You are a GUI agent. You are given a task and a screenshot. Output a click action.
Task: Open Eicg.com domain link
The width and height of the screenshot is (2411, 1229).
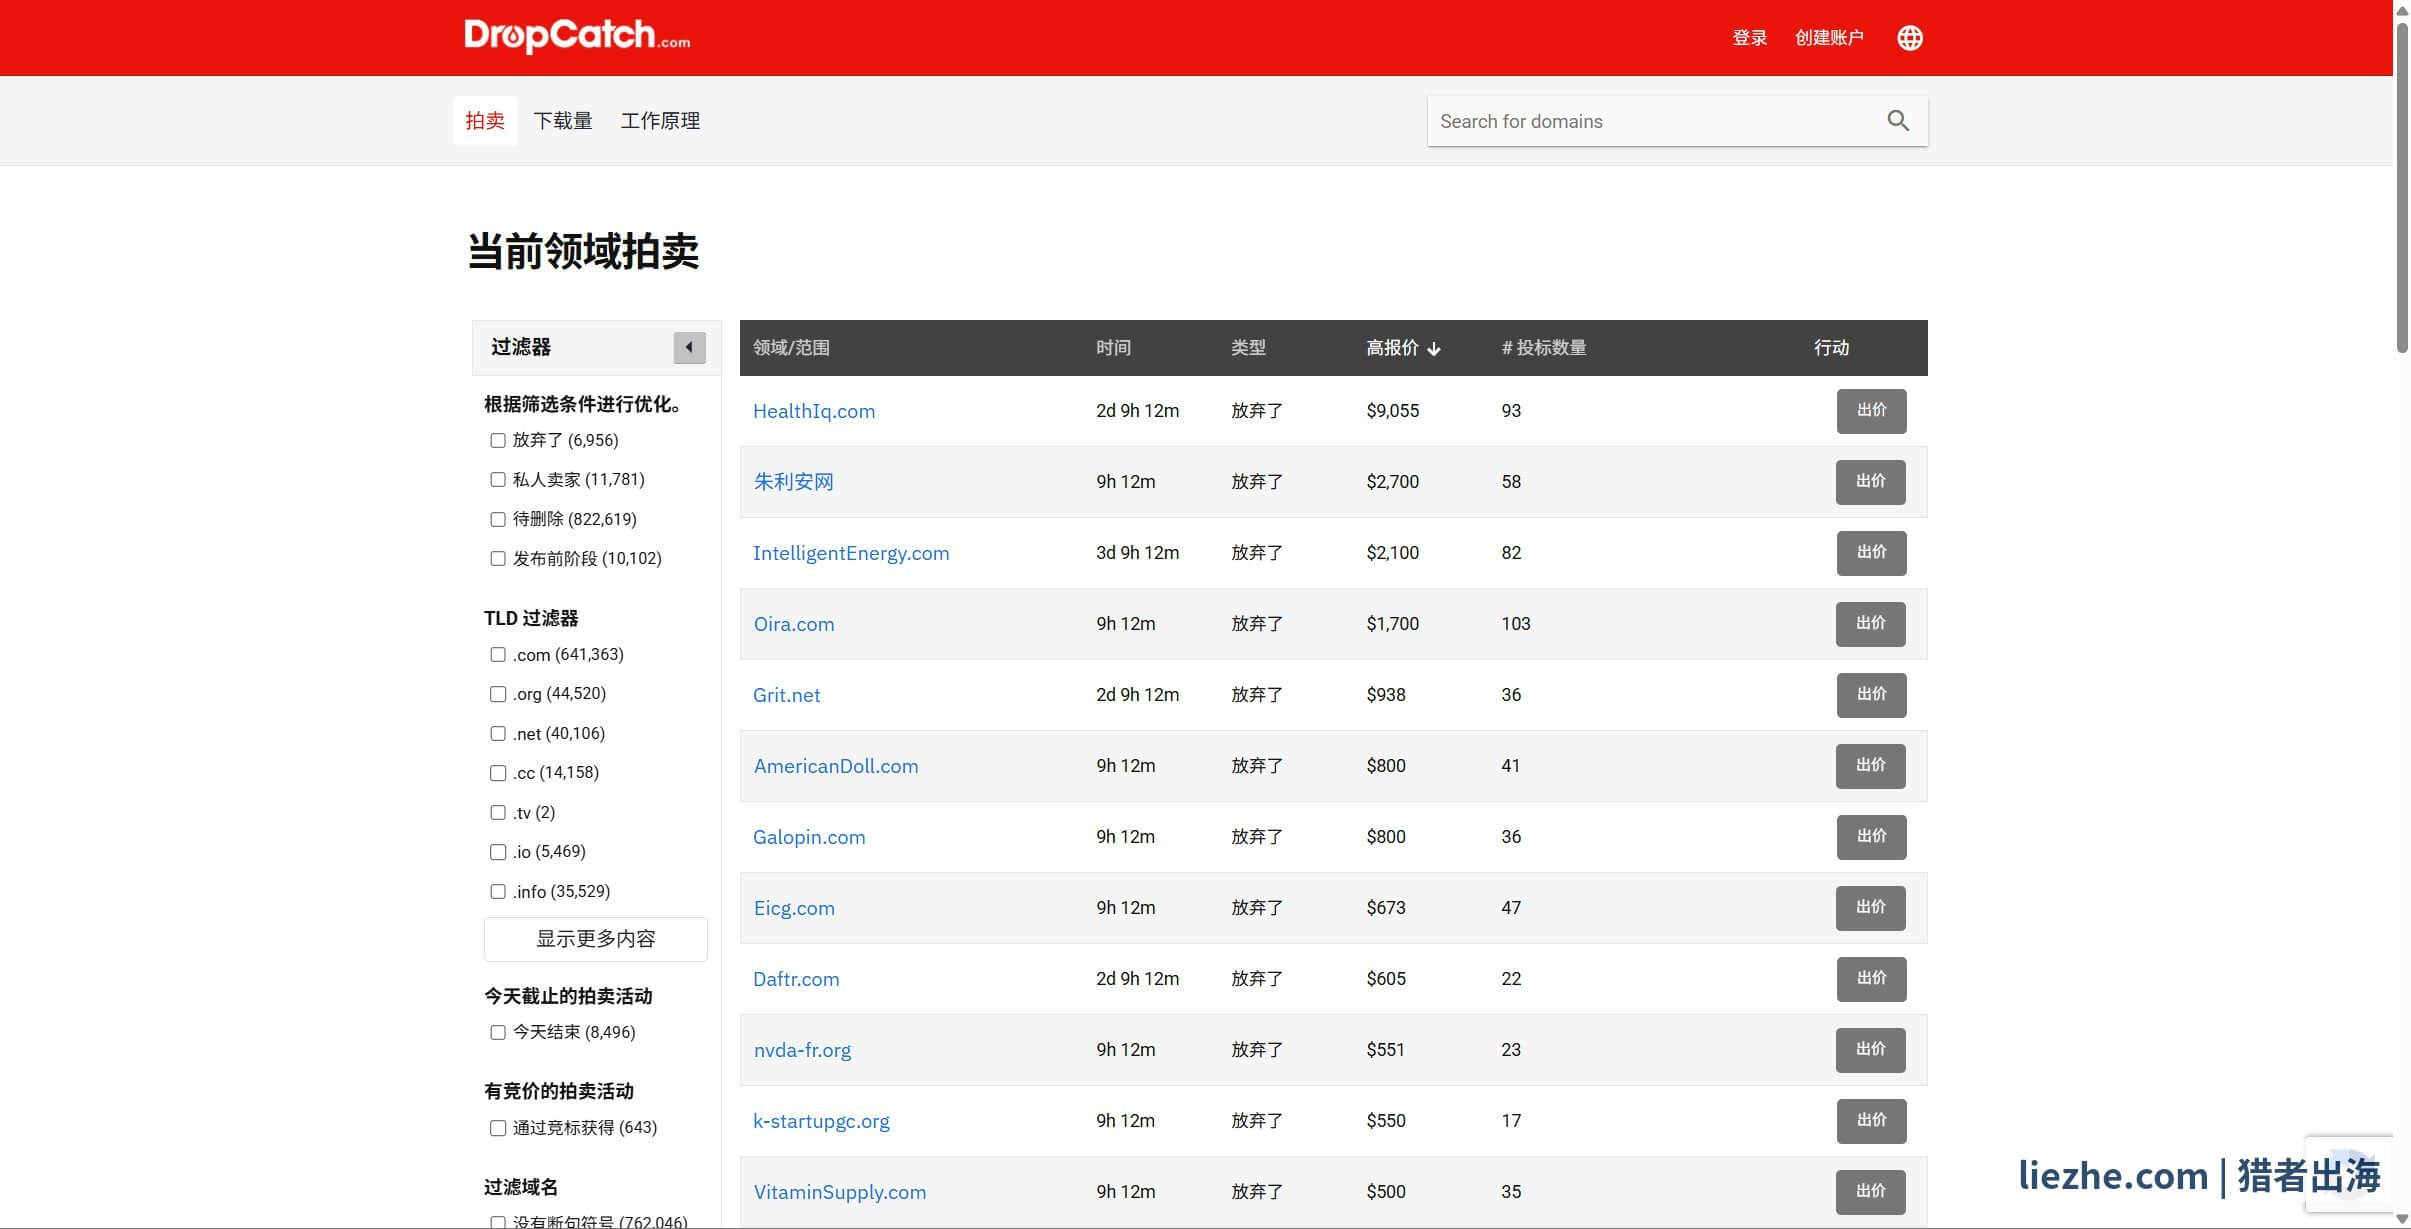tap(794, 908)
